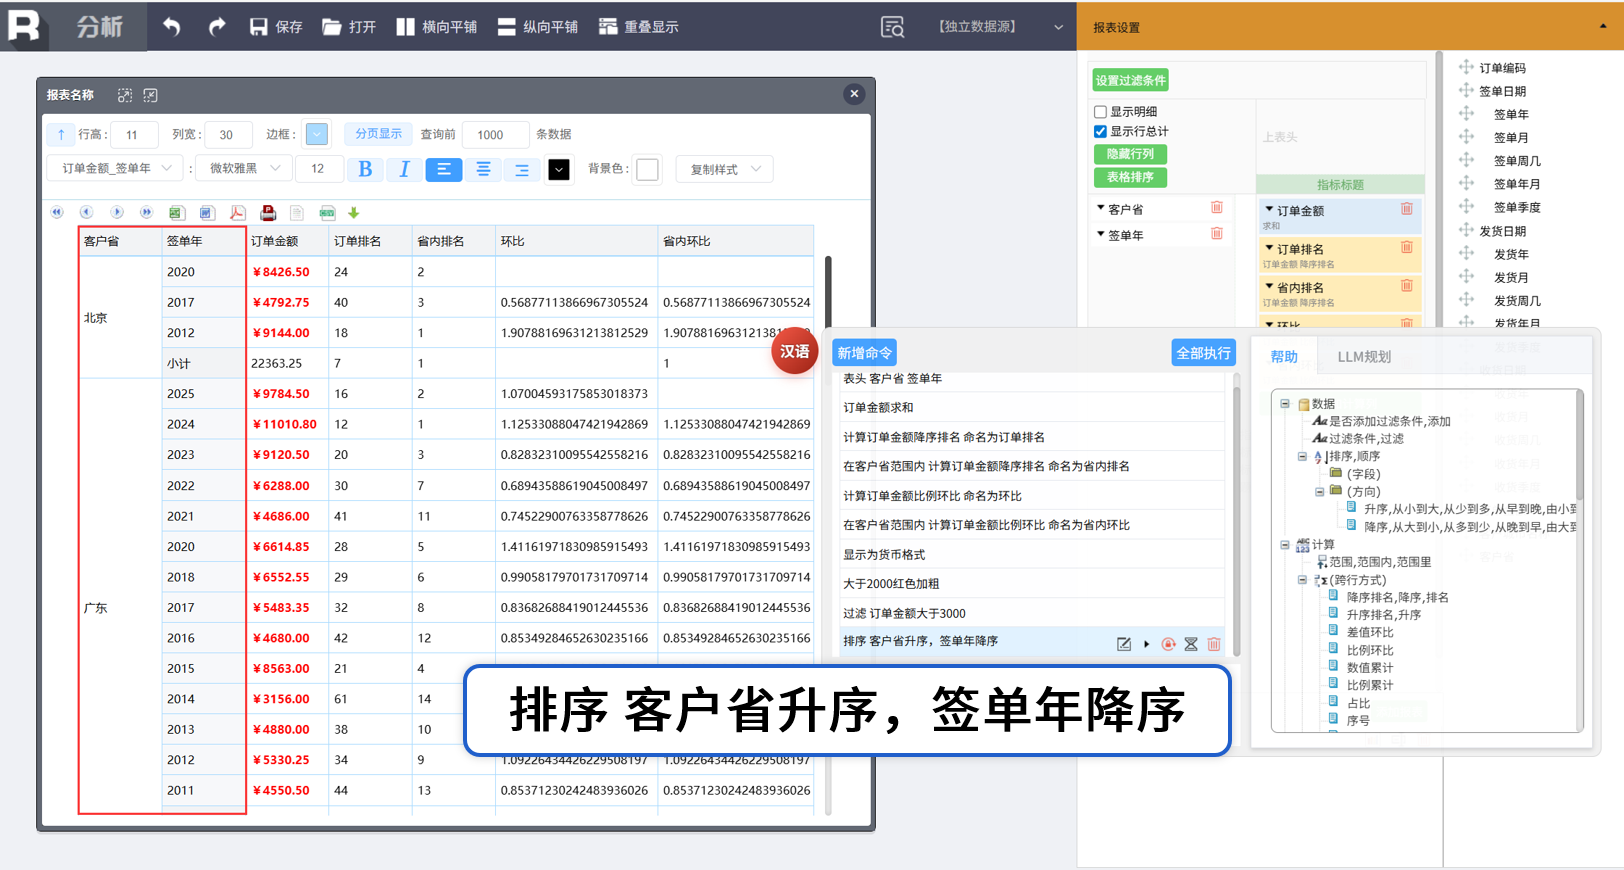
Task: Delete the selected 排序 command with trash icon
Action: 1214,644
